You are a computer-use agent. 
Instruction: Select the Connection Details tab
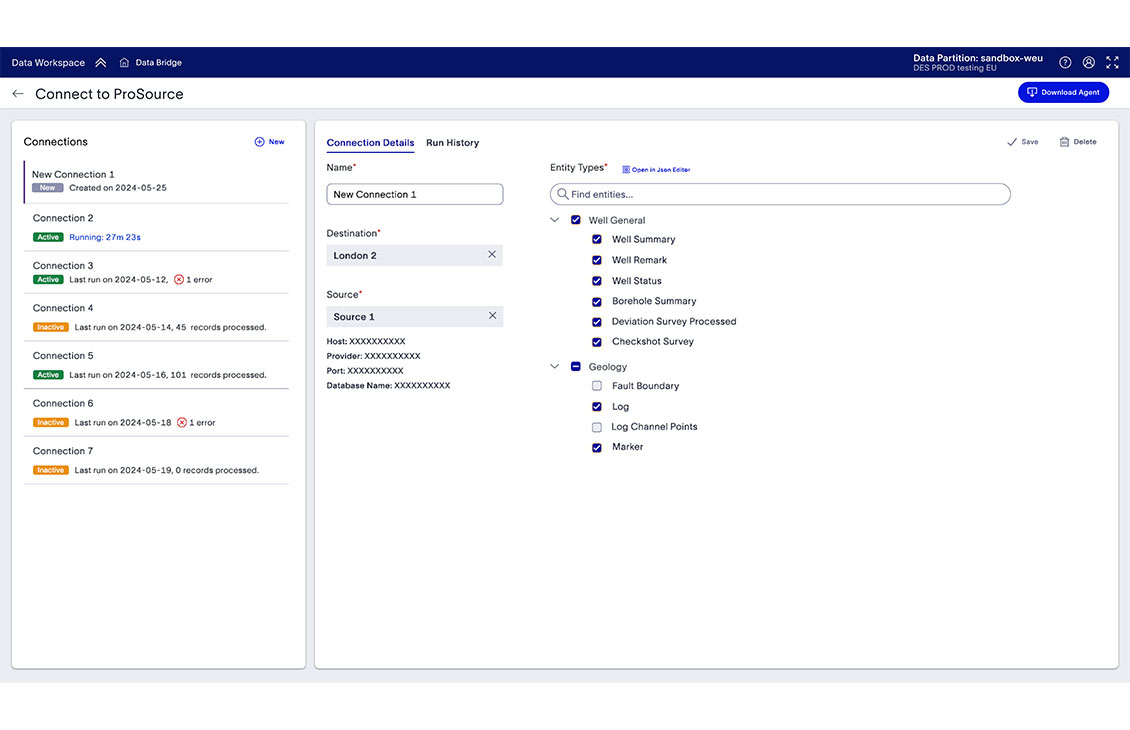[370, 143]
